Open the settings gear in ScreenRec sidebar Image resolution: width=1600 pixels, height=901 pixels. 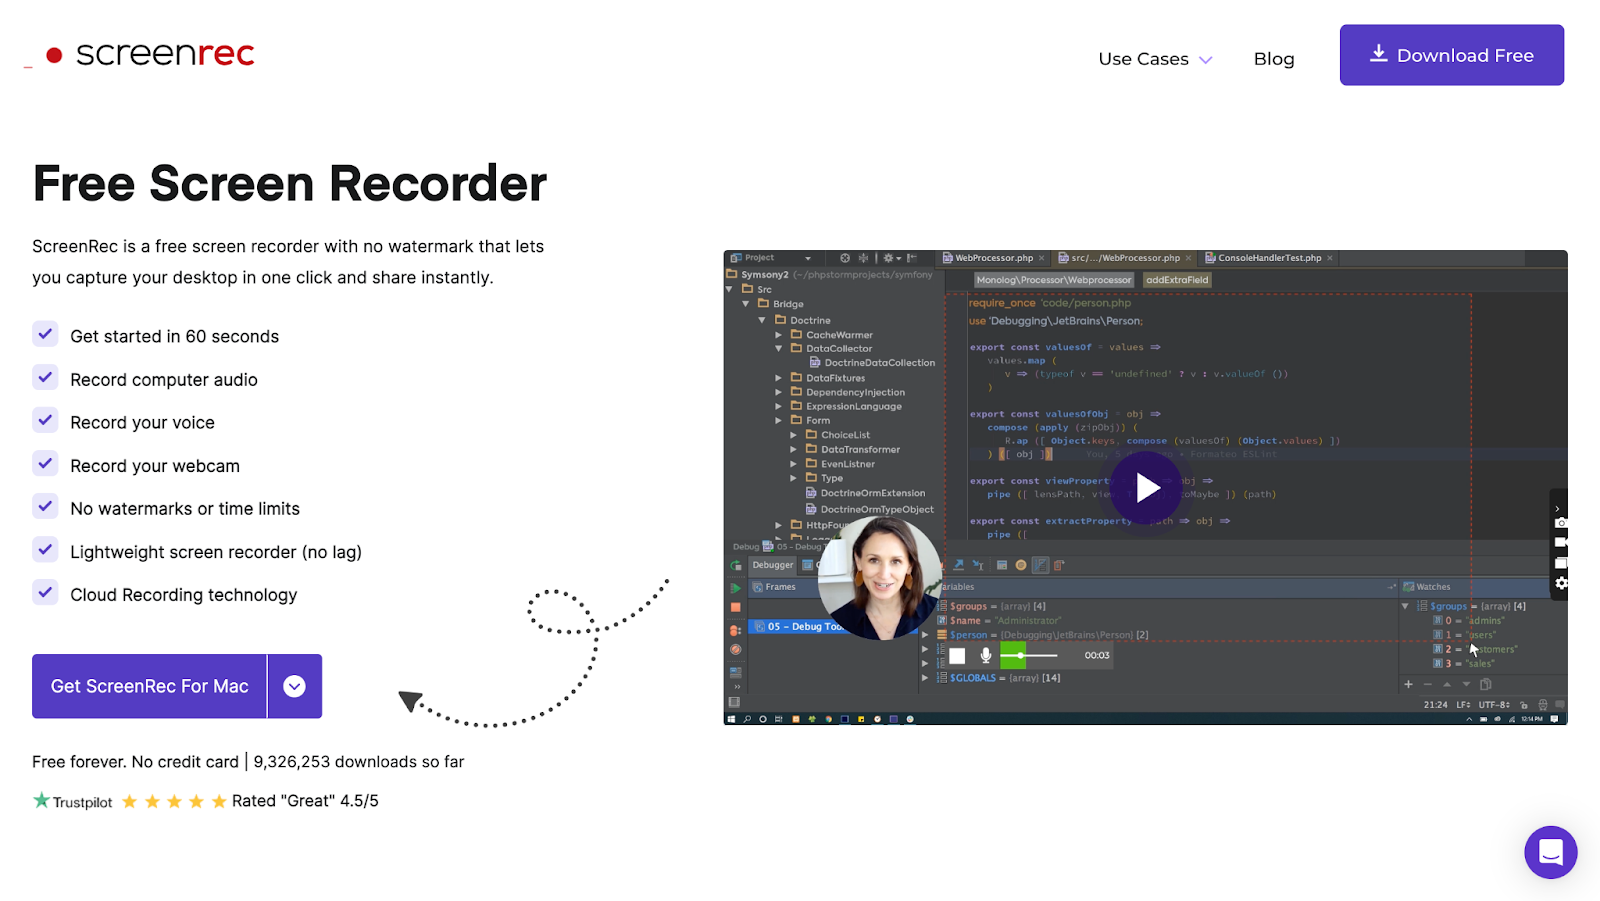pos(1561,583)
